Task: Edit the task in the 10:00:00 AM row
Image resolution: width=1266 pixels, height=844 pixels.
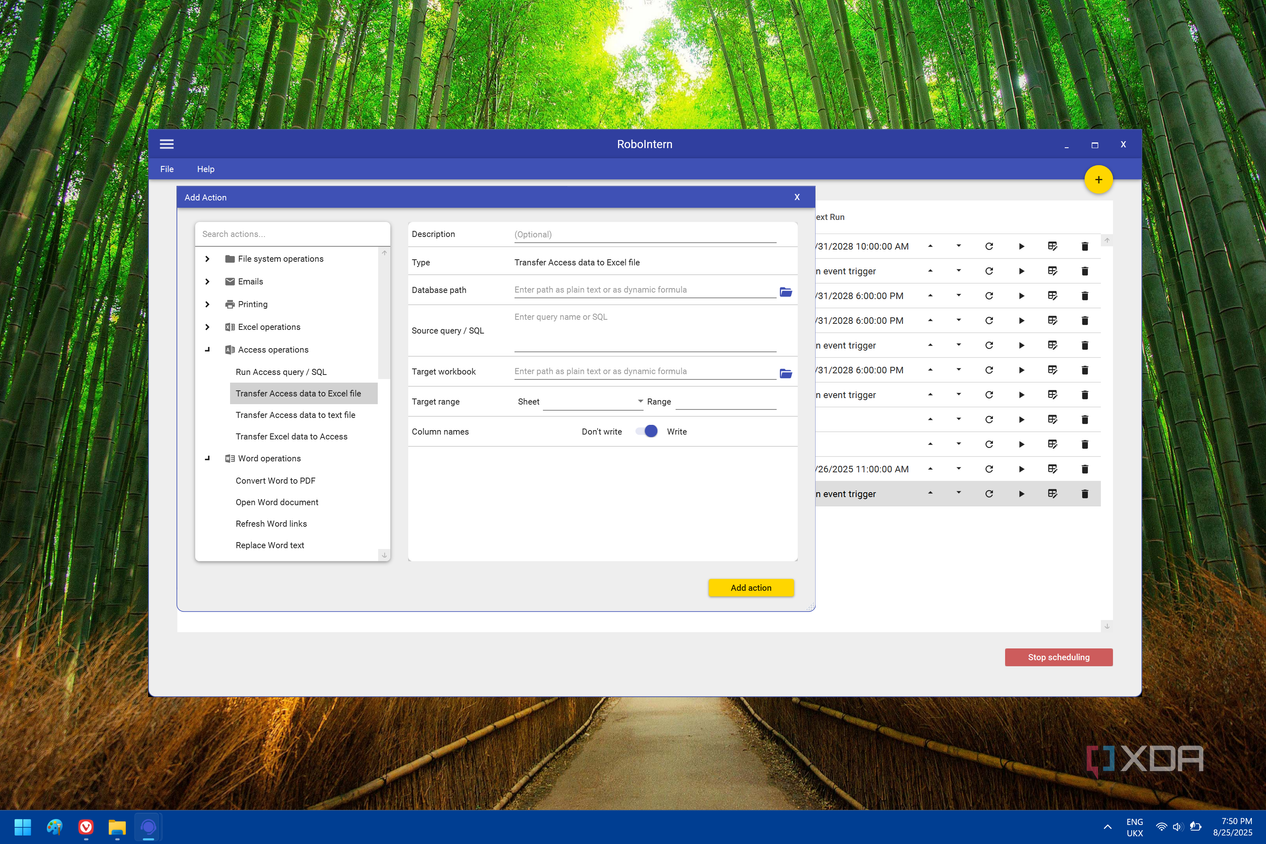Action: (1052, 246)
